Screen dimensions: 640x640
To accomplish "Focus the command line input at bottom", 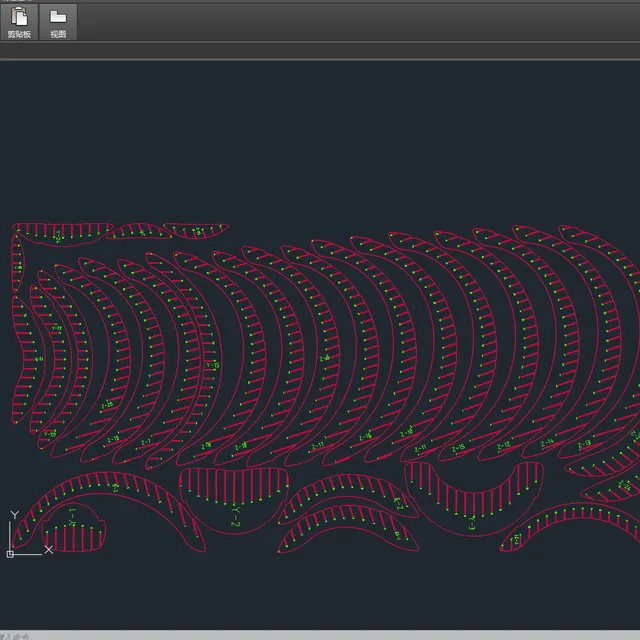I will pyautogui.click(x=320, y=635).
